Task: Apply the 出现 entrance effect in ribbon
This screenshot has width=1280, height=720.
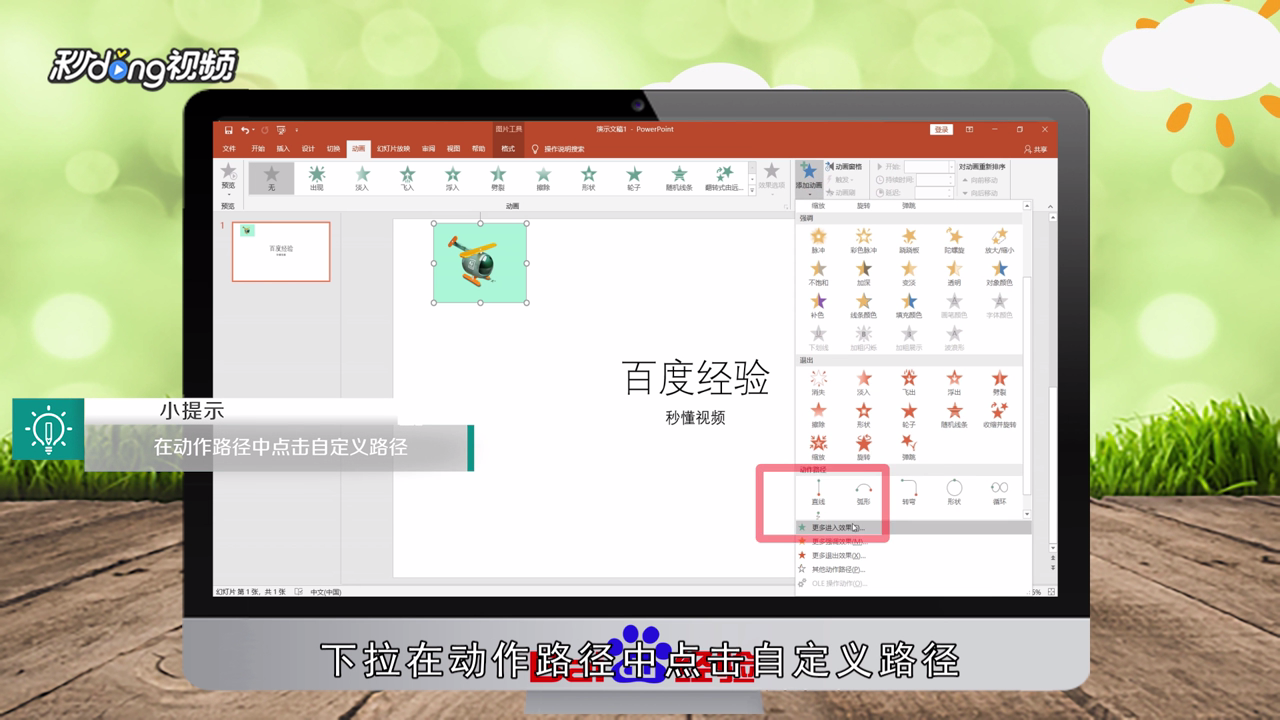Action: coord(316,179)
